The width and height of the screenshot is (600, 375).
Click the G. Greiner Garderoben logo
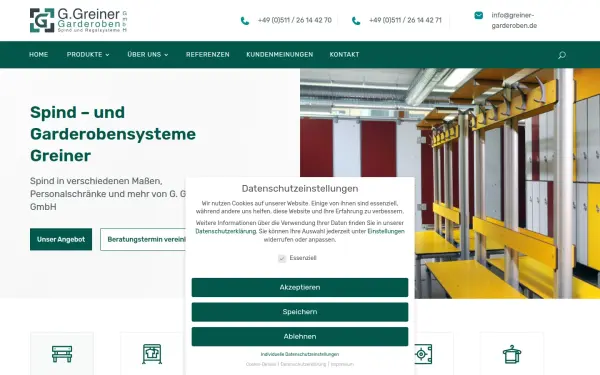[78, 20]
